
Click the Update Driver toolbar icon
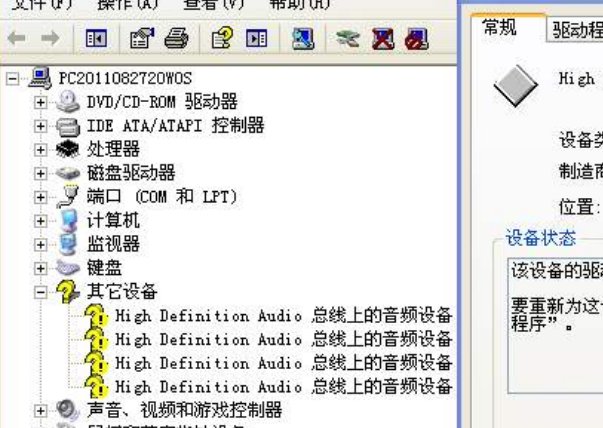[347, 39]
